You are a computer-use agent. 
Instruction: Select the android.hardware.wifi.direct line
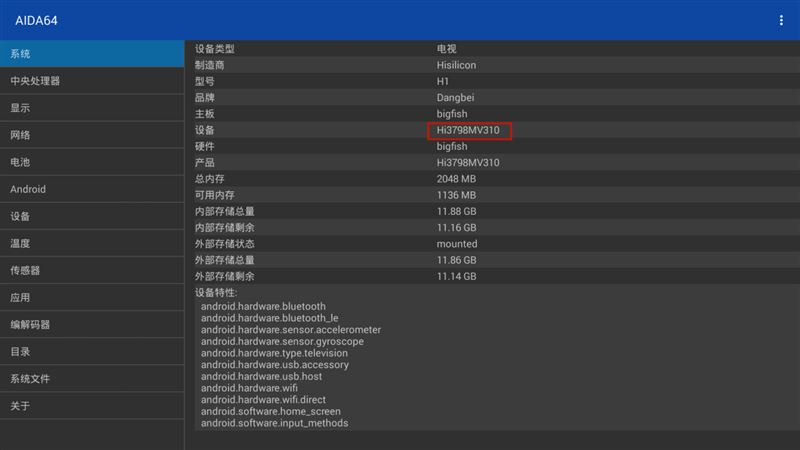(263, 400)
